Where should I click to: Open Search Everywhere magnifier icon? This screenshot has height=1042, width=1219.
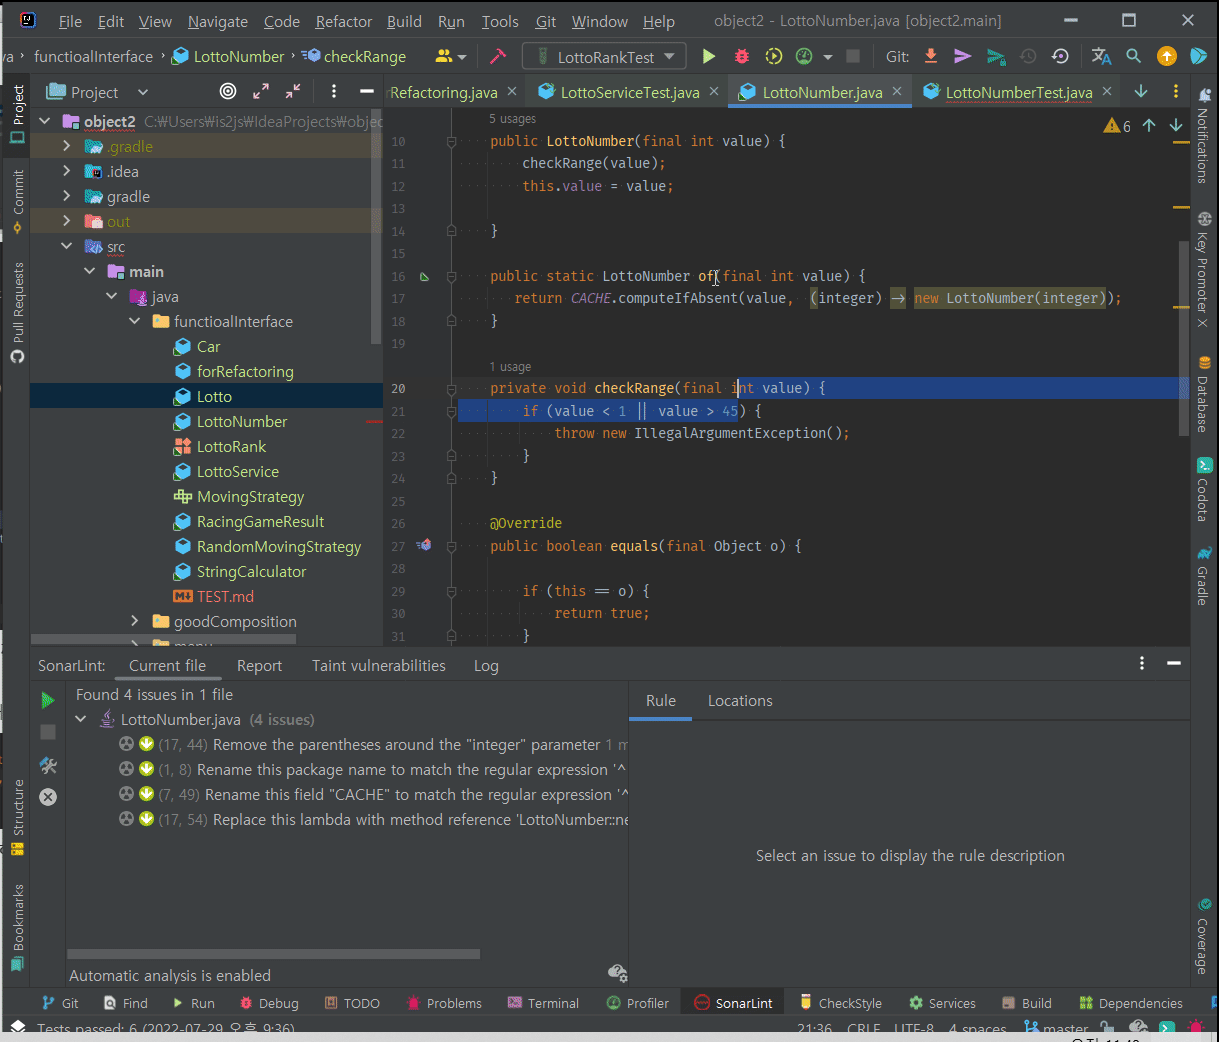[x=1133, y=57]
